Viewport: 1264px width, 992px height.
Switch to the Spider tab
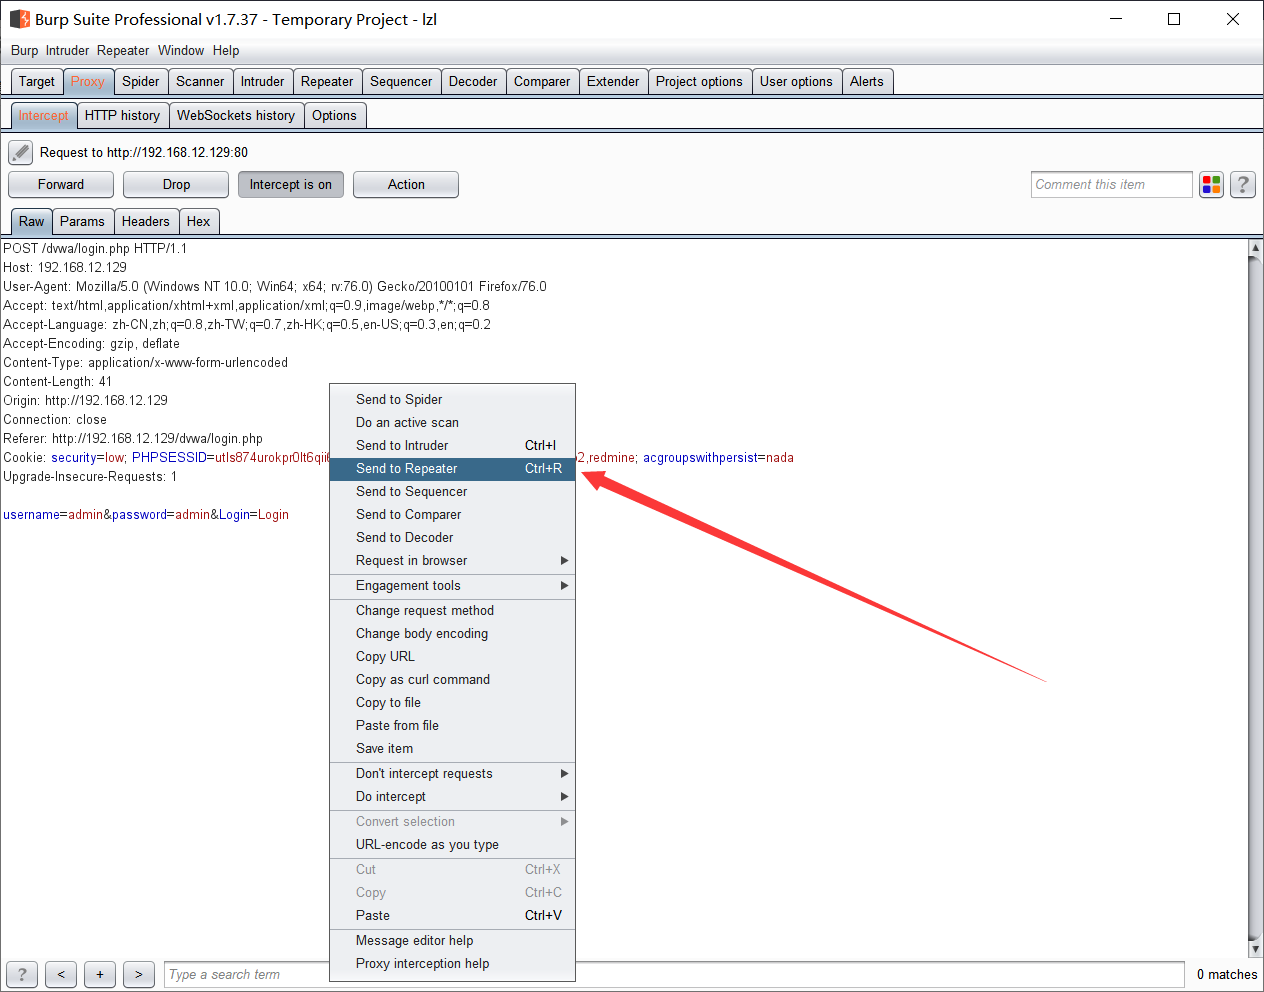click(141, 82)
